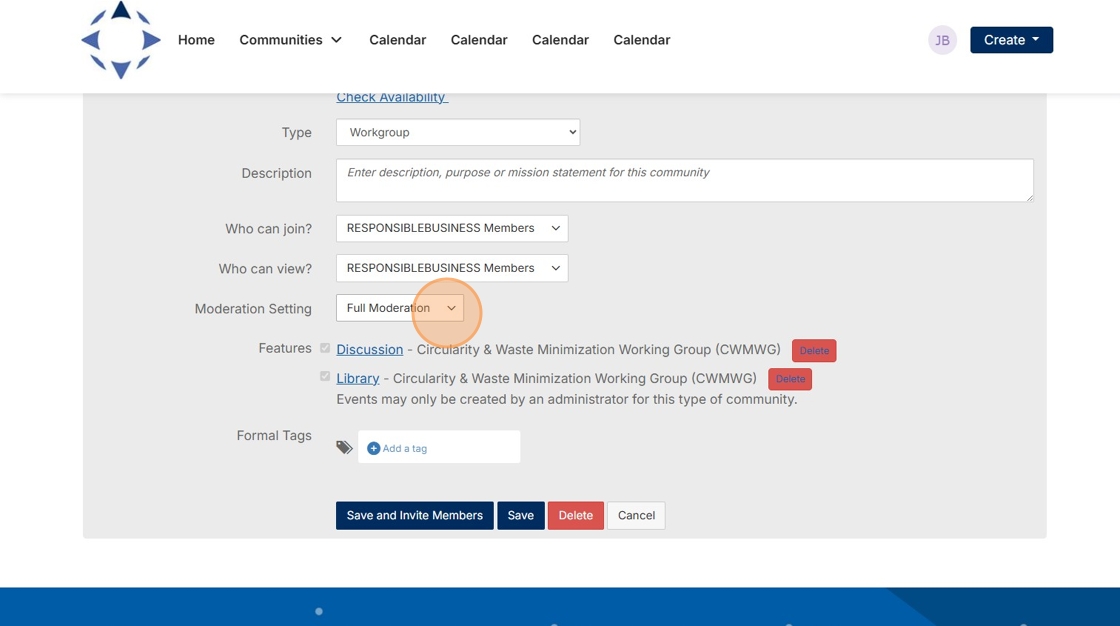Click into the Description text area
1120x626 pixels.
tap(685, 180)
